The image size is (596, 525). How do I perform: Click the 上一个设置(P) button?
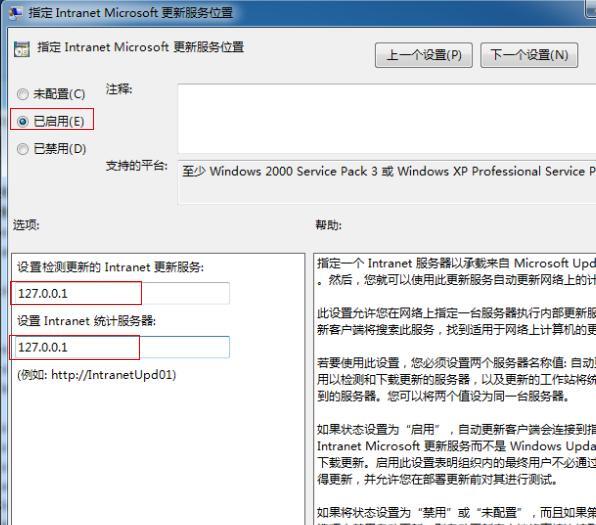[424, 55]
